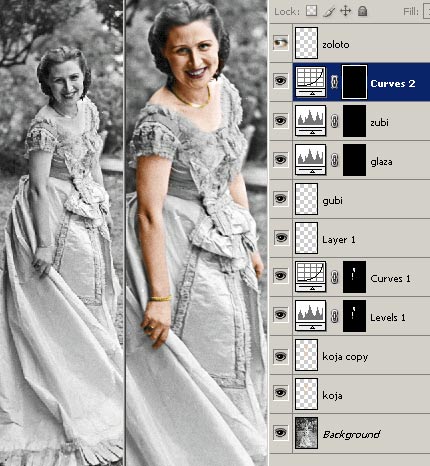The image size is (430, 466).
Task: Hide the koja copy layer
Action: pyautogui.click(x=281, y=356)
